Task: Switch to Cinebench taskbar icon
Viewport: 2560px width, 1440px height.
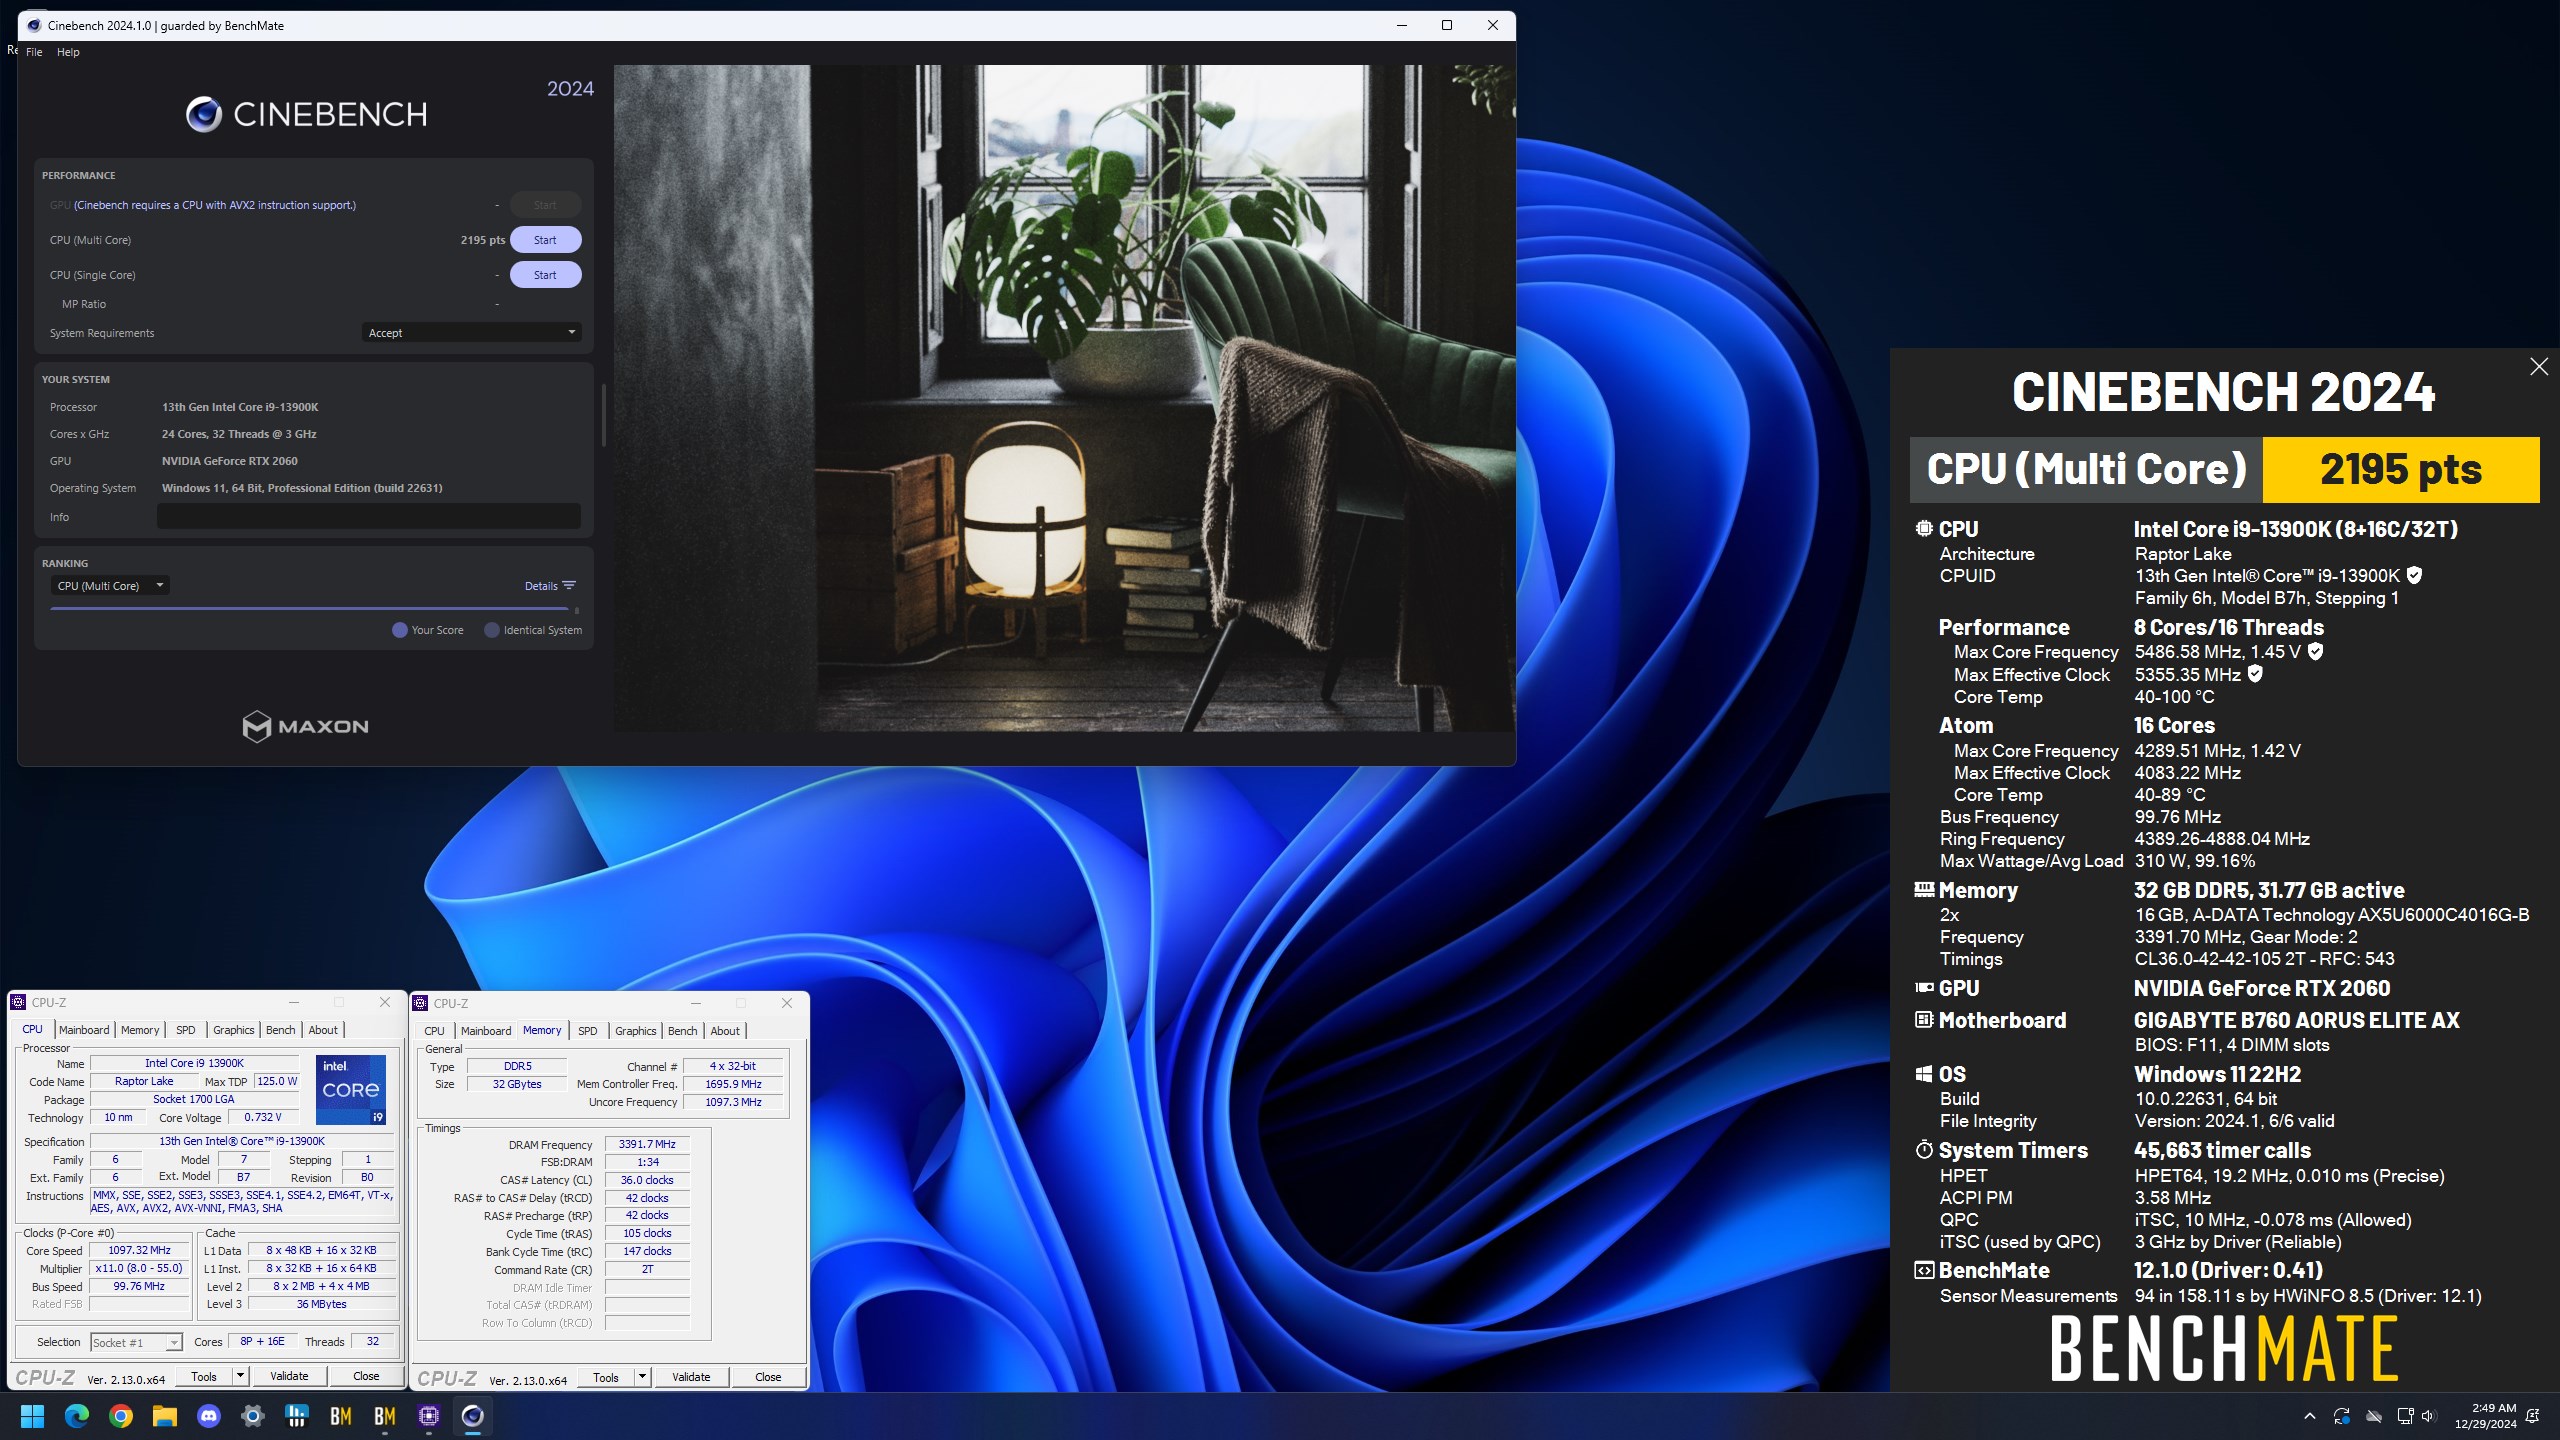Action: coord(473,1416)
